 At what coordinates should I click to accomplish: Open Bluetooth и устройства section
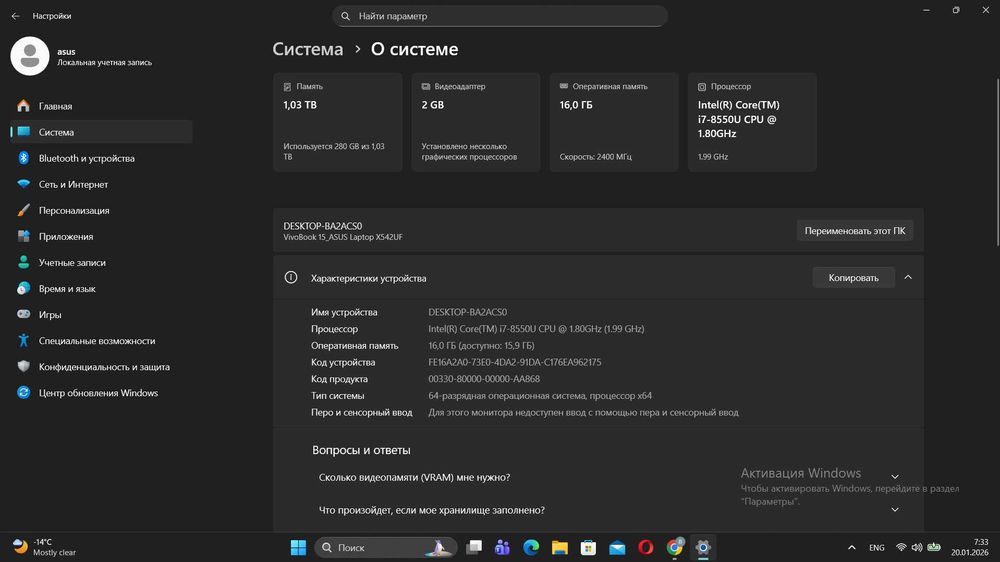click(101, 158)
